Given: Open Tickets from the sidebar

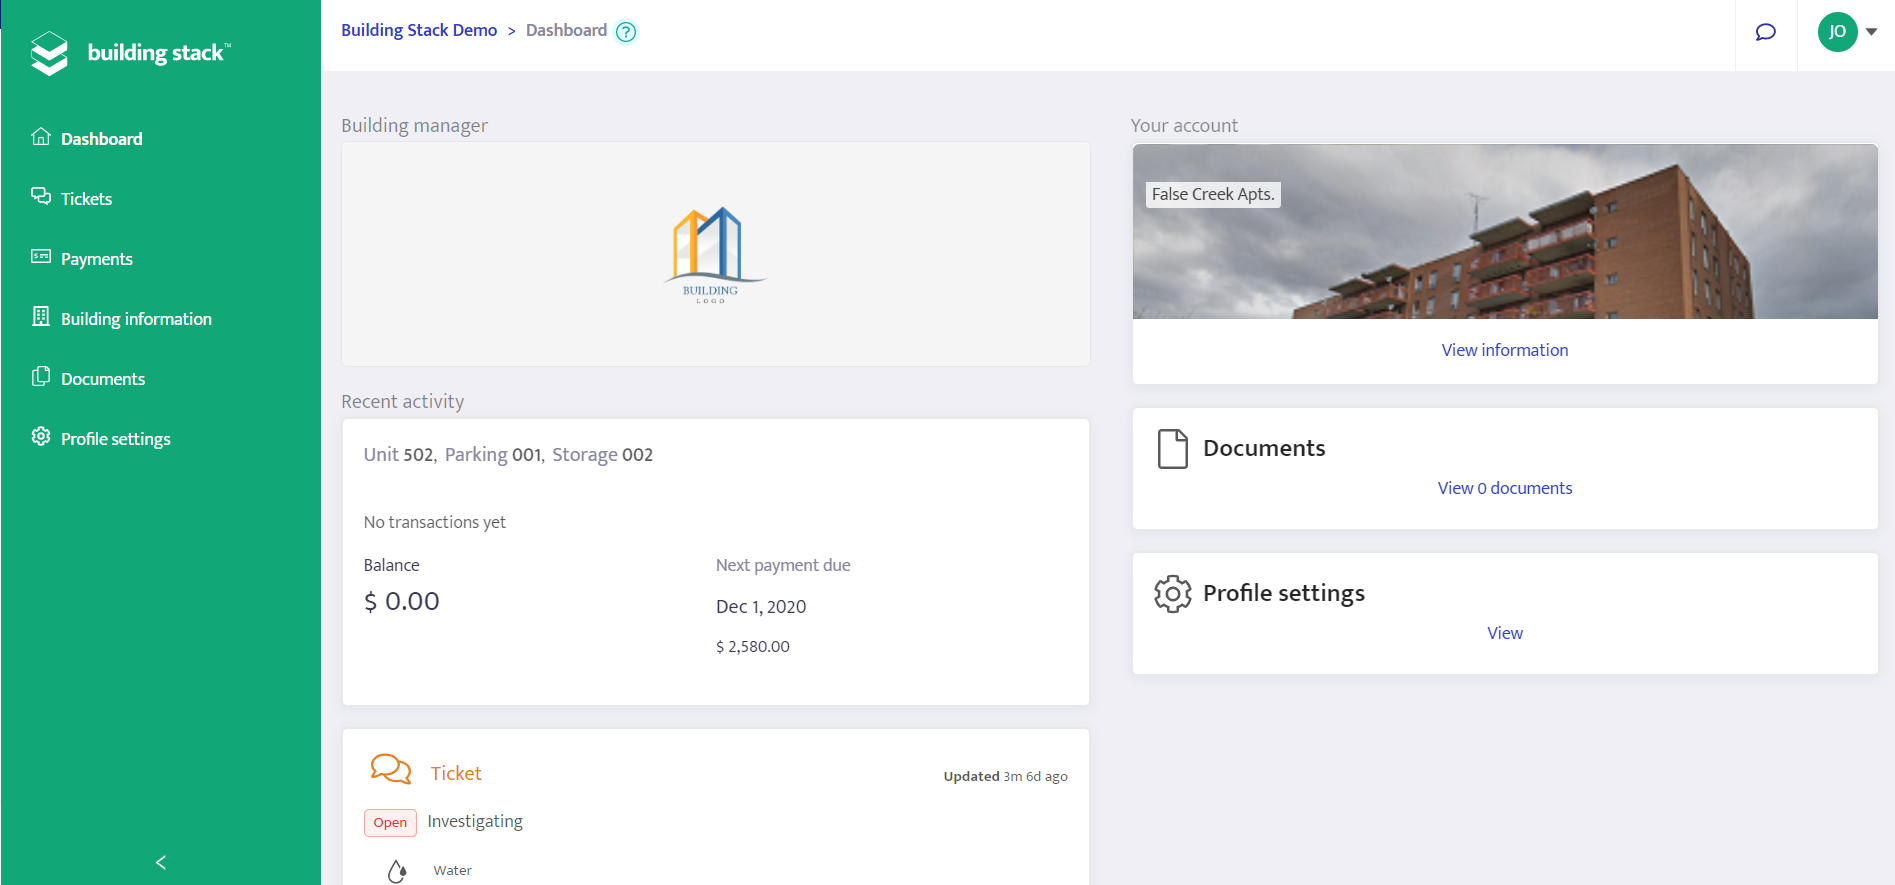Looking at the screenshot, I should [87, 199].
